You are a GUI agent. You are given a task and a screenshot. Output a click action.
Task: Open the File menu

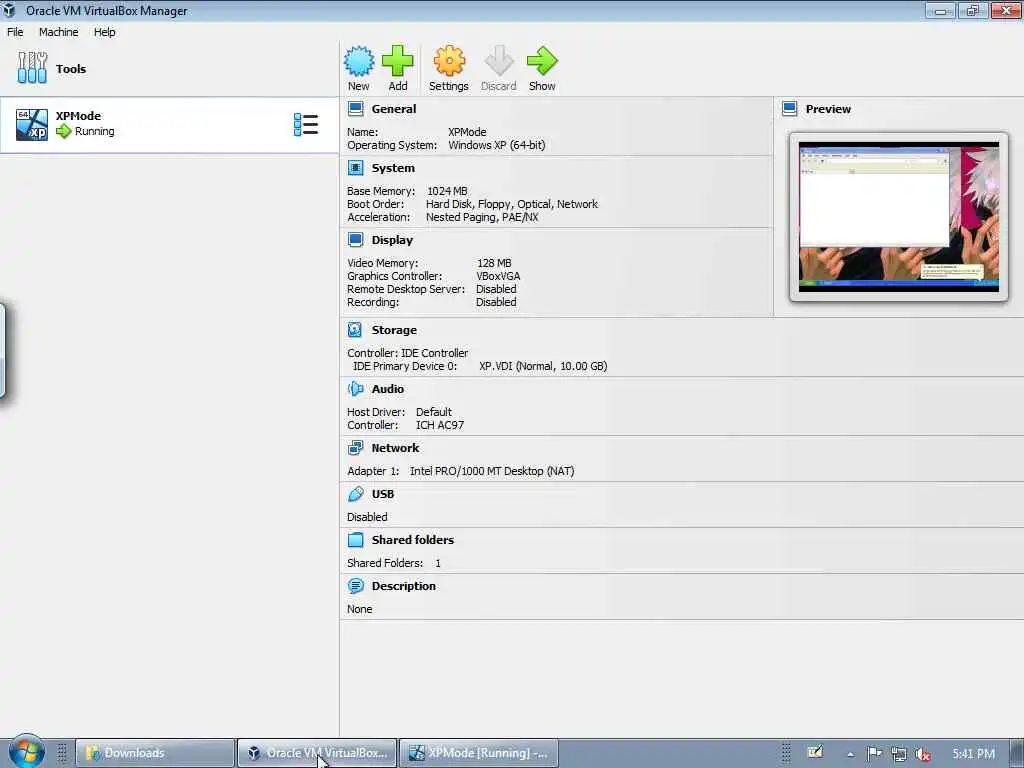15,32
